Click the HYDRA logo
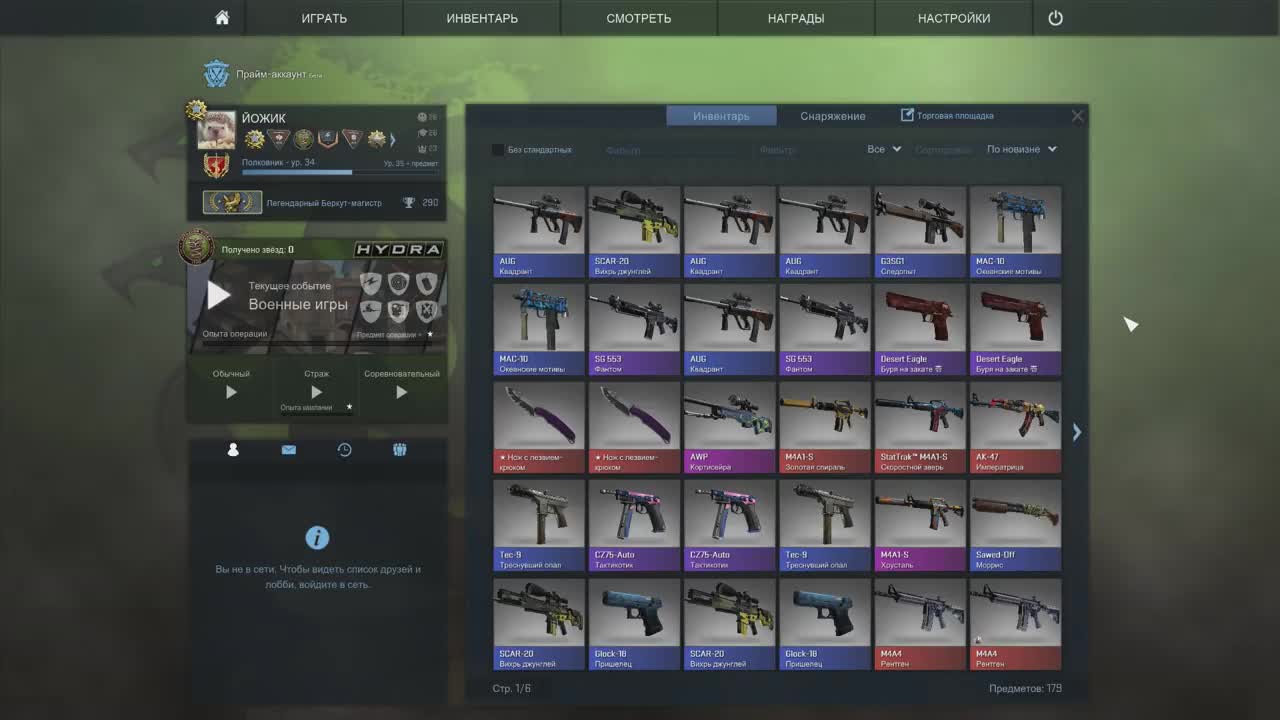The height and width of the screenshot is (720, 1280). click(399, 249)
